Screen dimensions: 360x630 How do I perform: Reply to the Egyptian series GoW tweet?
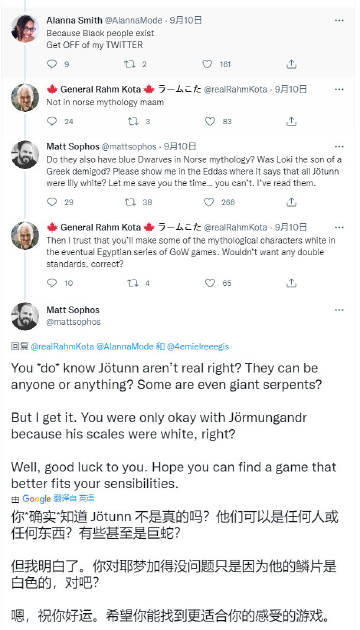click(52, 283)
